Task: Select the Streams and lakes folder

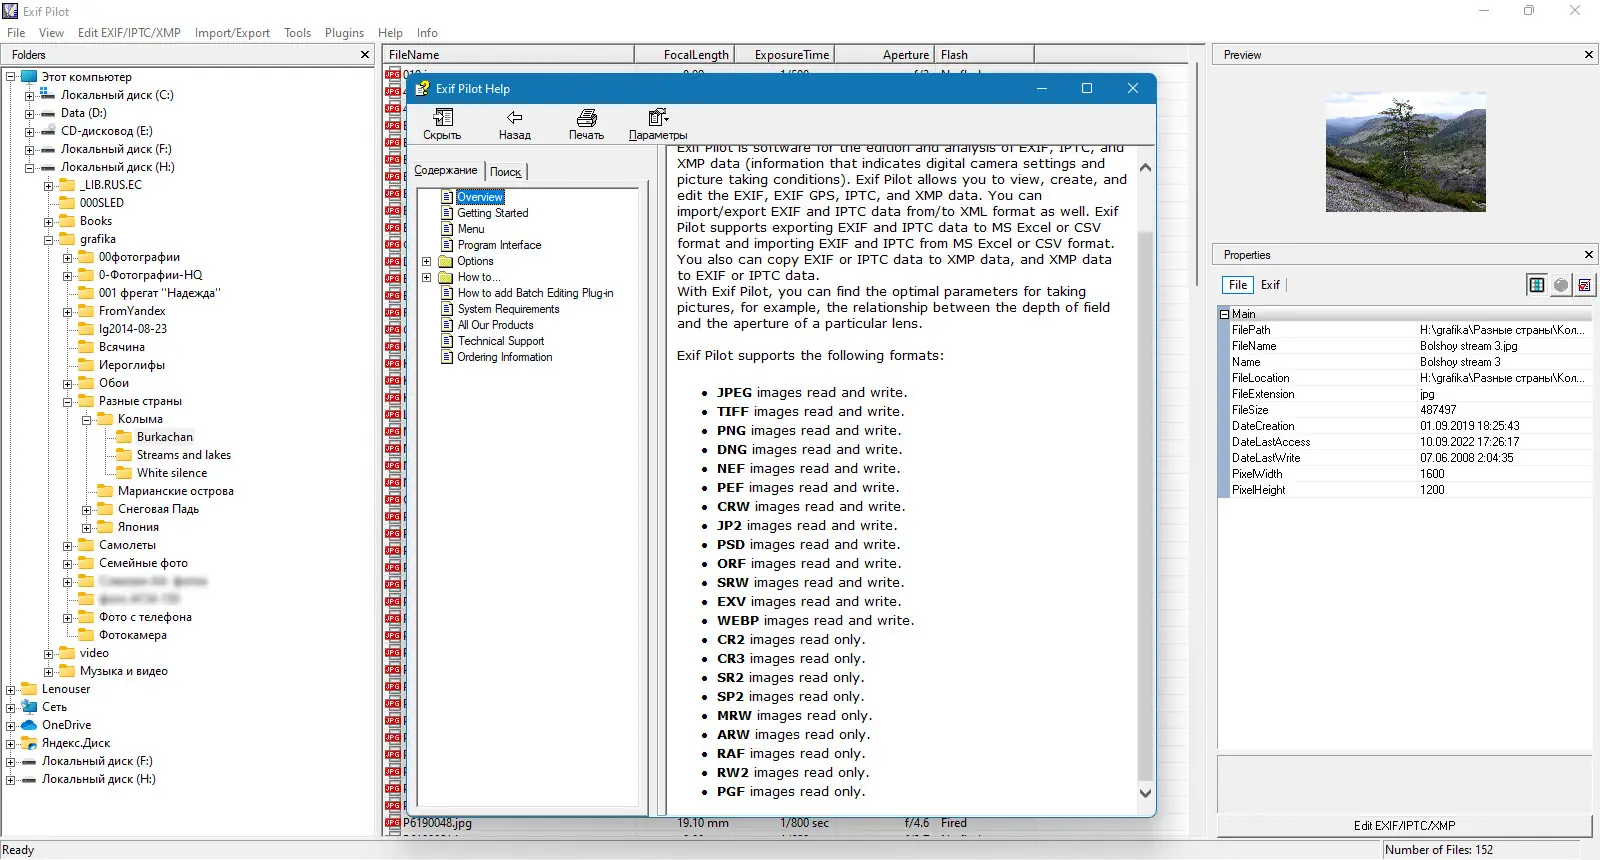Action: tap(184, 455)
